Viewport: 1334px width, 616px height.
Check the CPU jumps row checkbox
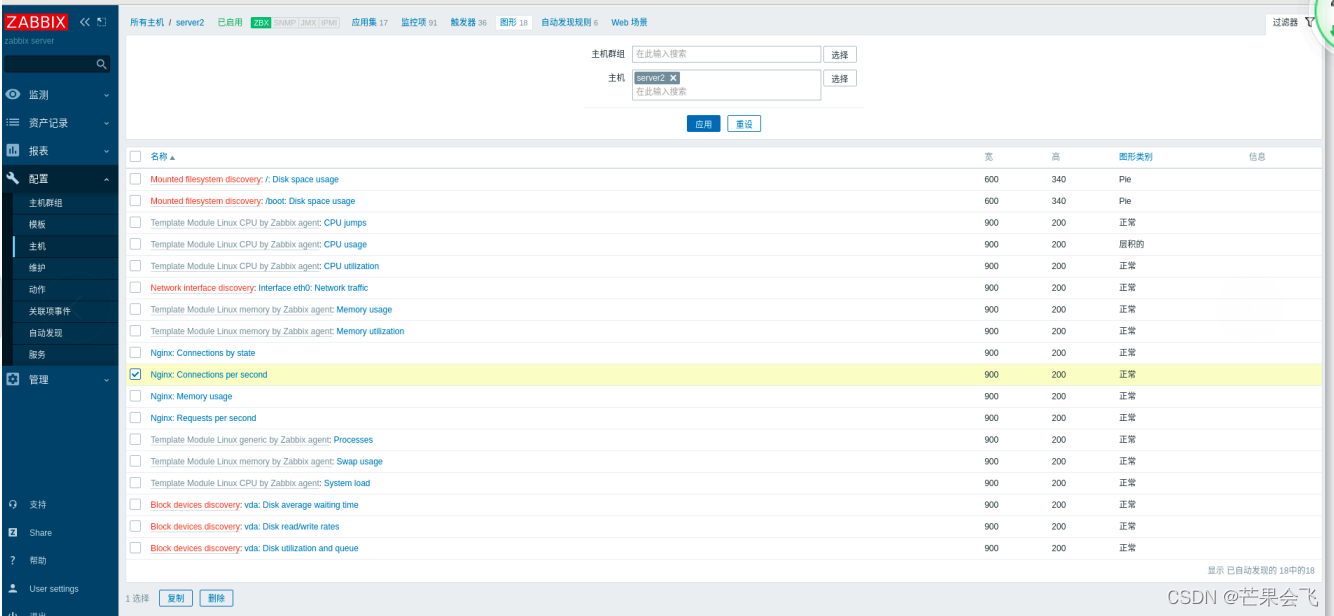tap(135, 222)
